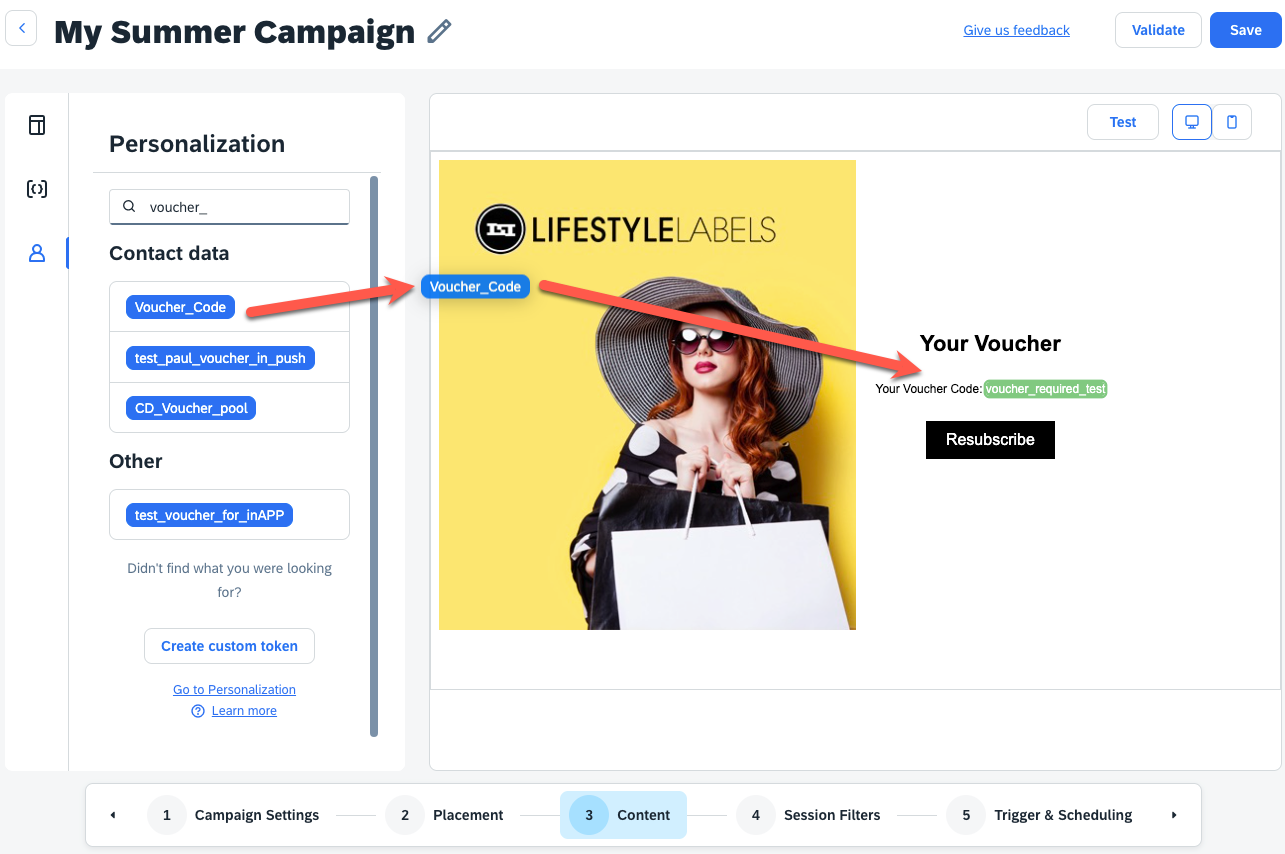Go to next wizard steps arrow
Viewport: 1285px width, 854px height.
point(1174,815)
